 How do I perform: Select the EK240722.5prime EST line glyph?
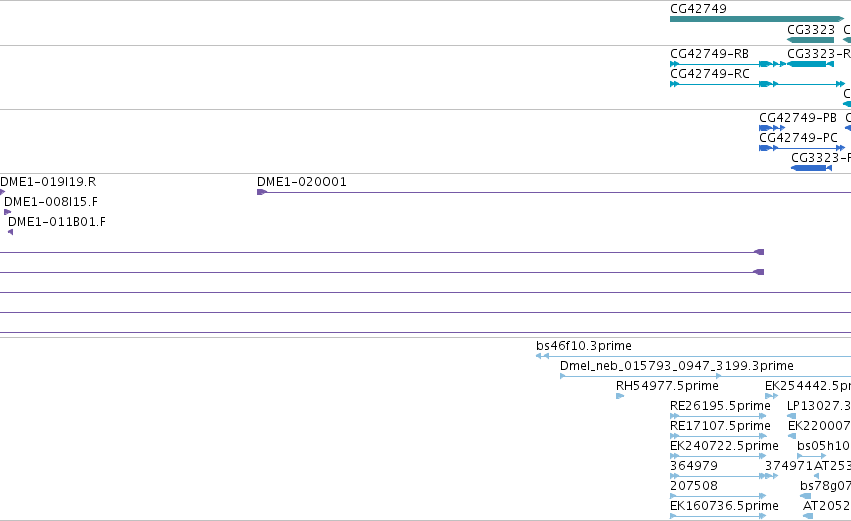[718, 456]
